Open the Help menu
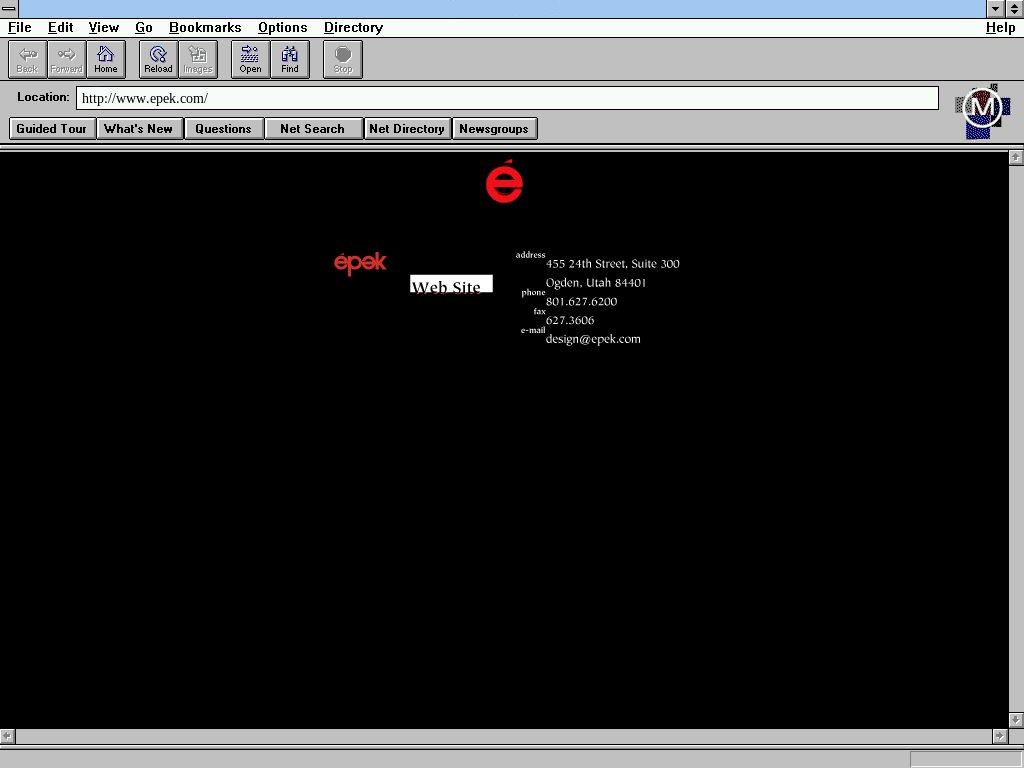The width and height of the screenshot is (1024, 768). [x=1000, y=28]
